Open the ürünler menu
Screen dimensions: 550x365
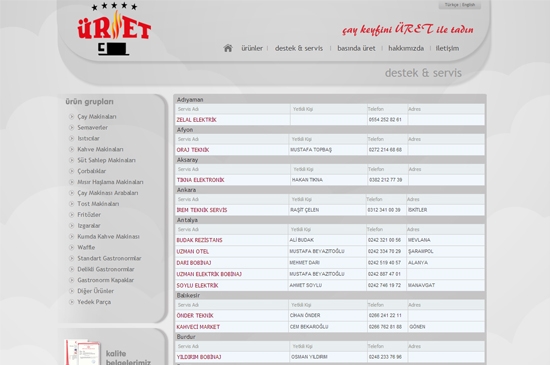(252, 48)
